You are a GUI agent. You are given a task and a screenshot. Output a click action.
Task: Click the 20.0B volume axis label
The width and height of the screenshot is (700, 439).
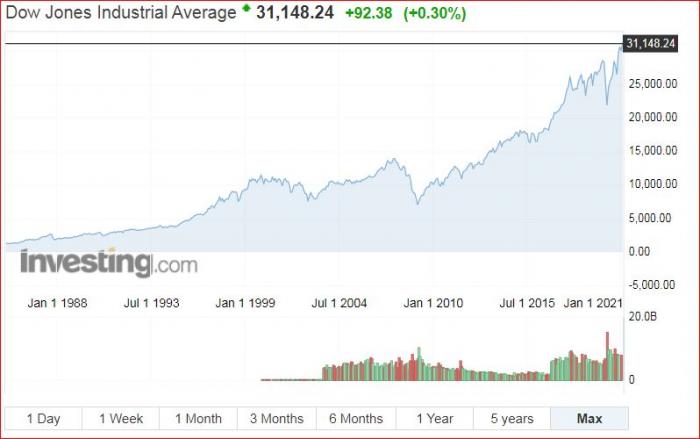[x=638, y=316]
